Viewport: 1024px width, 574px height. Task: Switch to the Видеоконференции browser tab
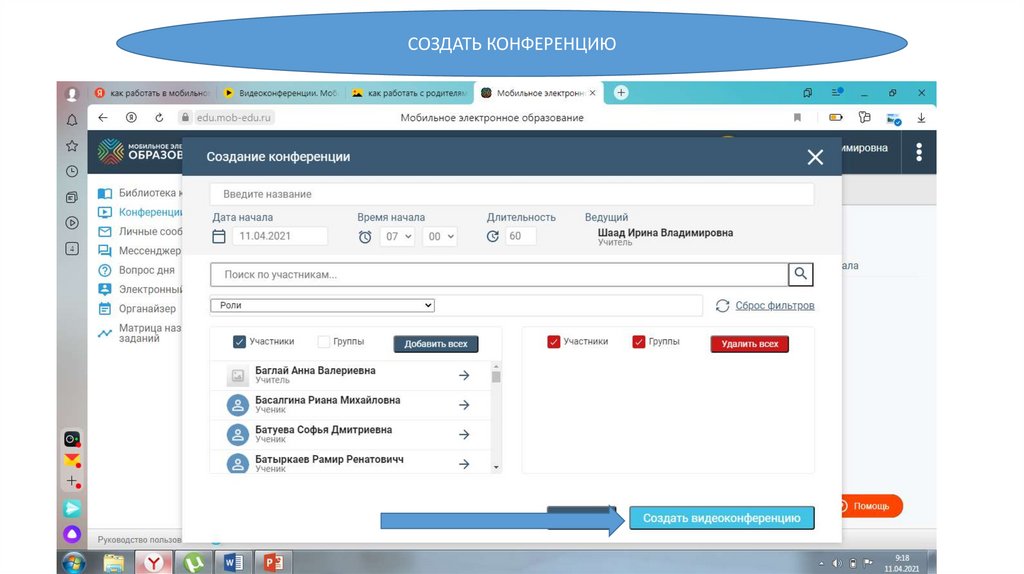(x=280, y=93)
